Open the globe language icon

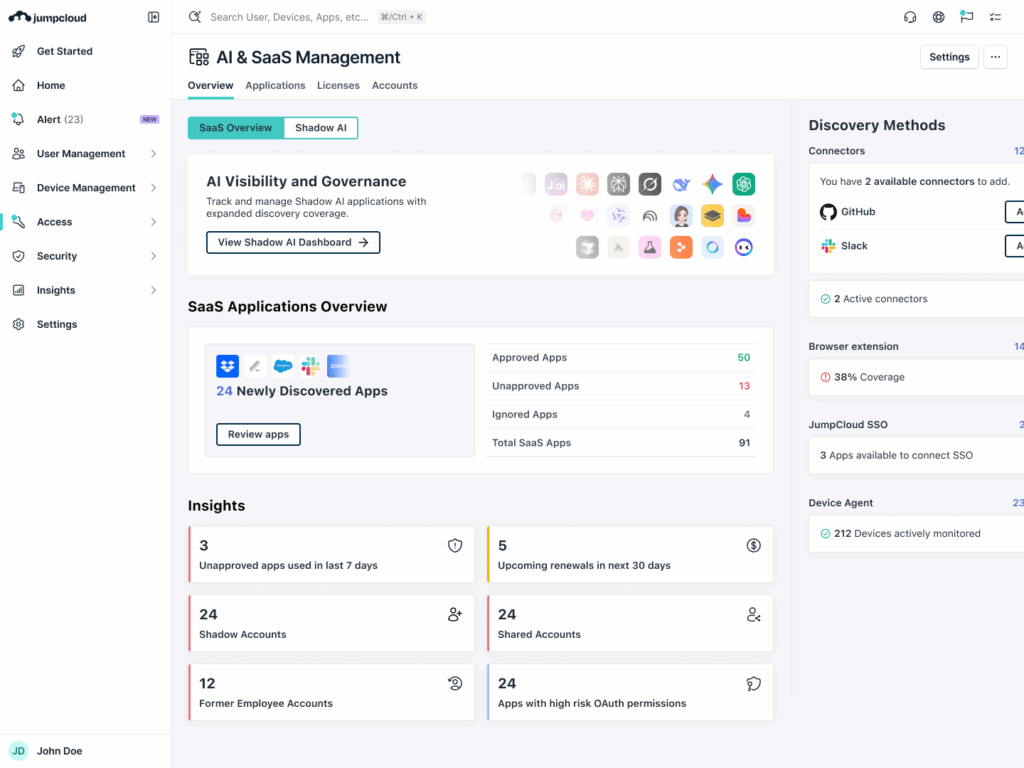(938, 17)
